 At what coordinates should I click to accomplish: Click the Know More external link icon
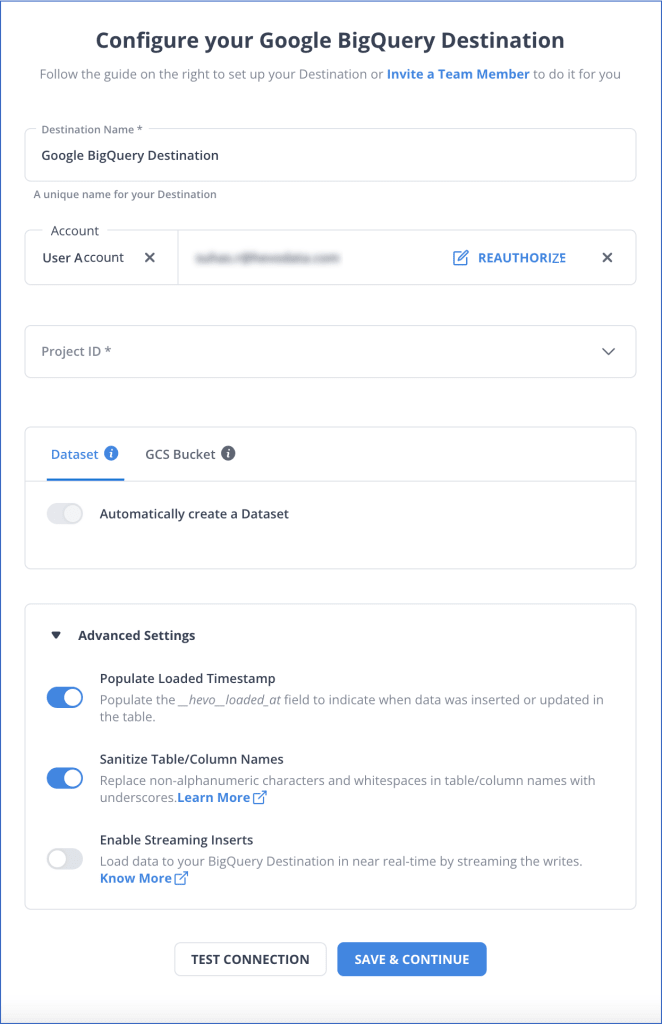(181, 878)
